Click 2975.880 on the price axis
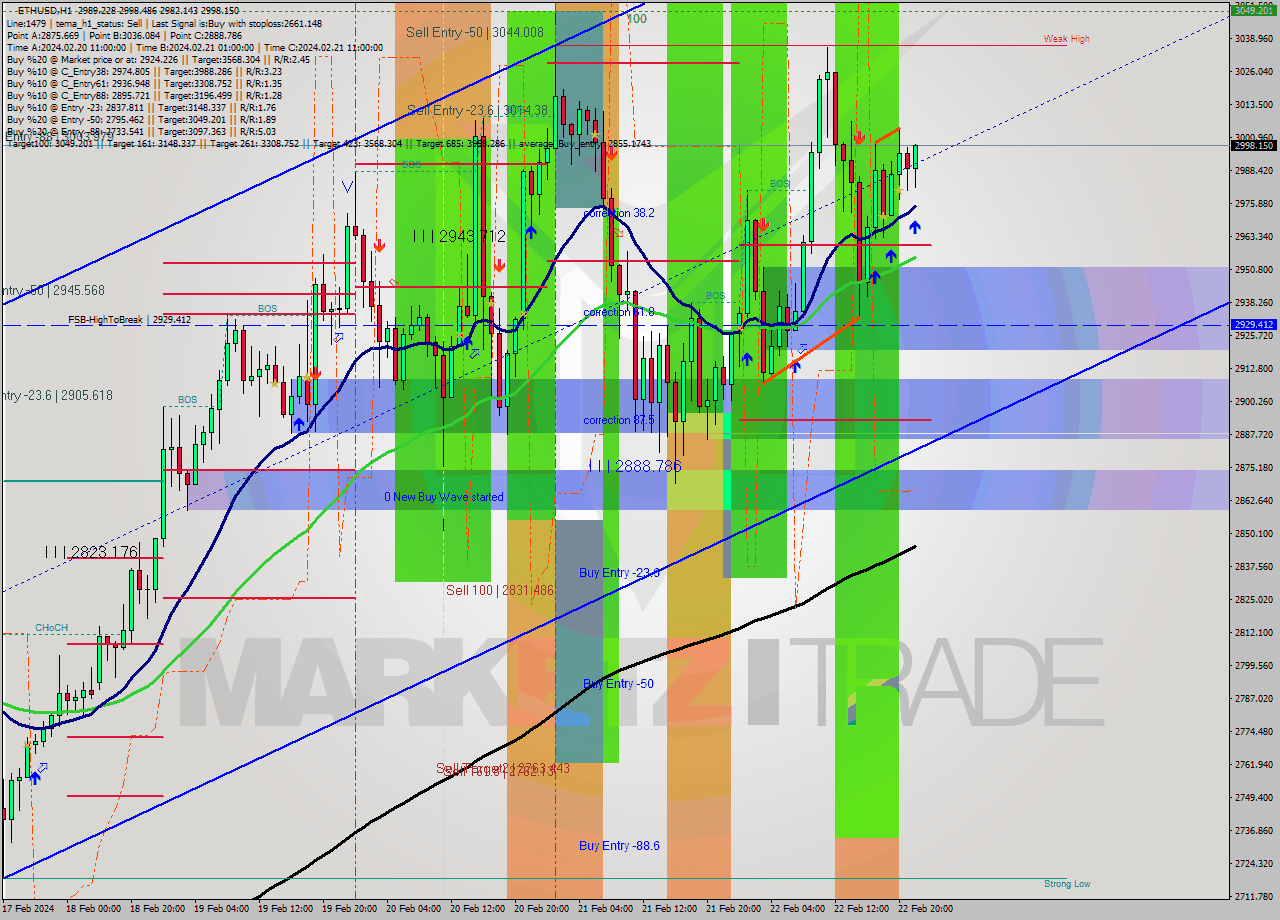 [1254, 204]
